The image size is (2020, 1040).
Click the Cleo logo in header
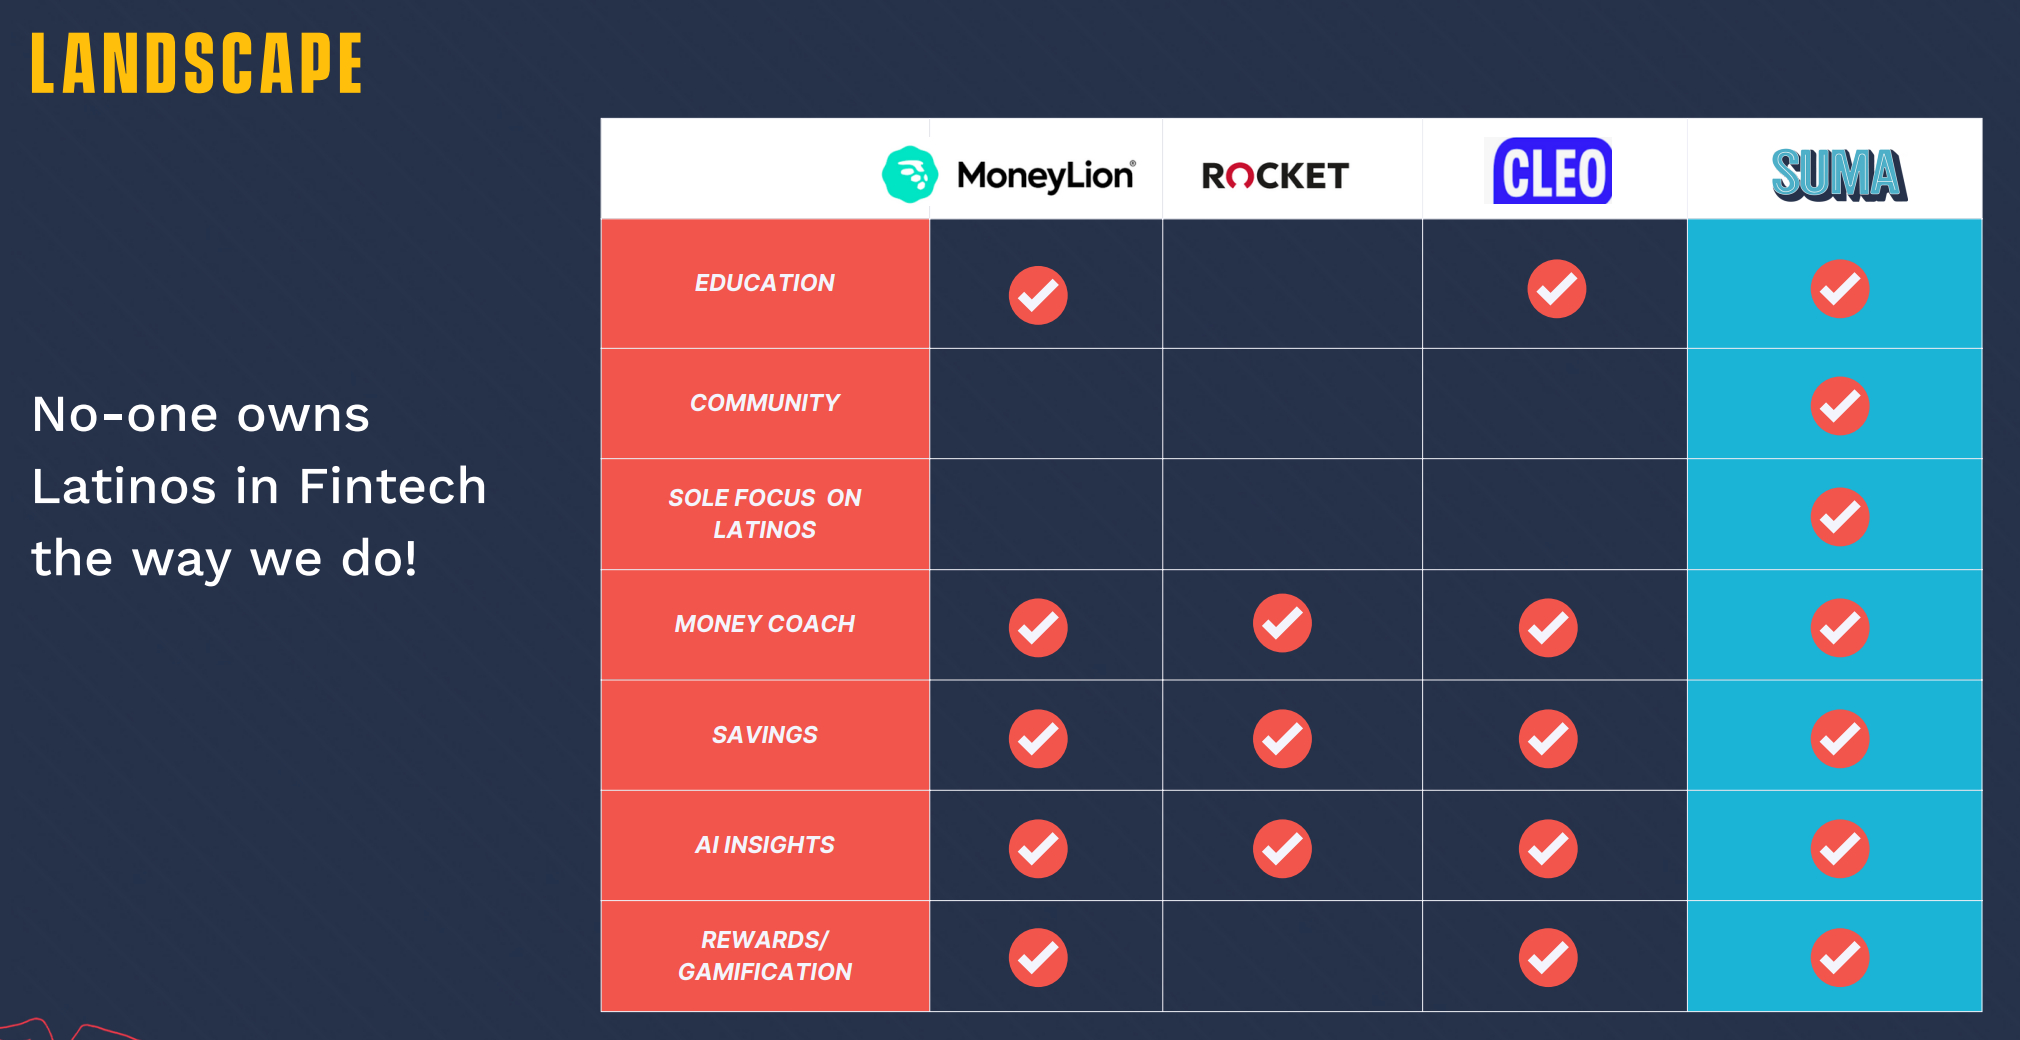pos(1552,171)
